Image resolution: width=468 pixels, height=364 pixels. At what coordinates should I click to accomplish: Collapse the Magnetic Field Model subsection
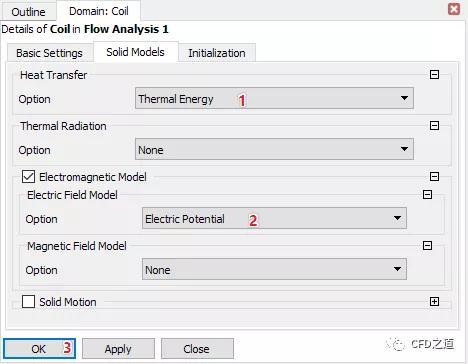pyautogui.click(x=427, y=246)
